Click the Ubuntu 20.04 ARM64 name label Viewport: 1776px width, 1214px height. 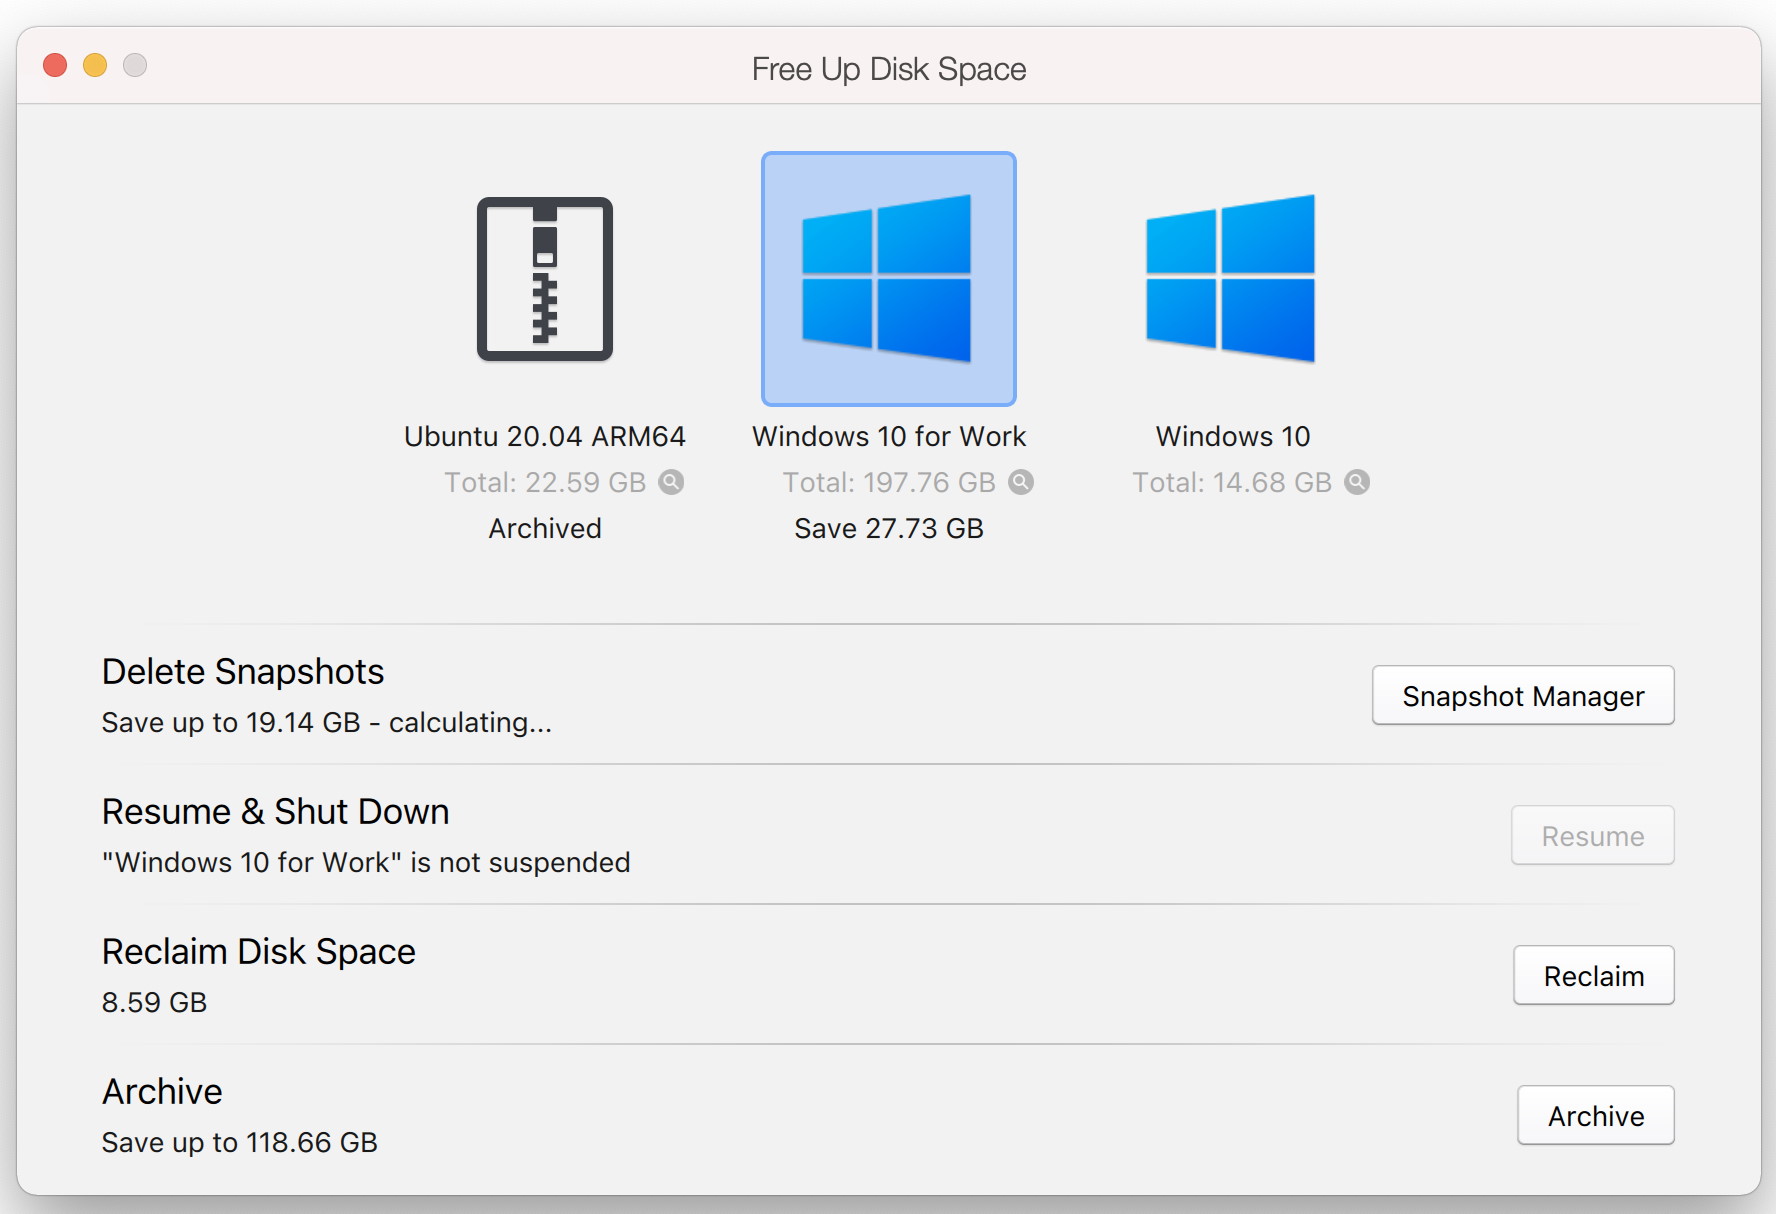544,437
